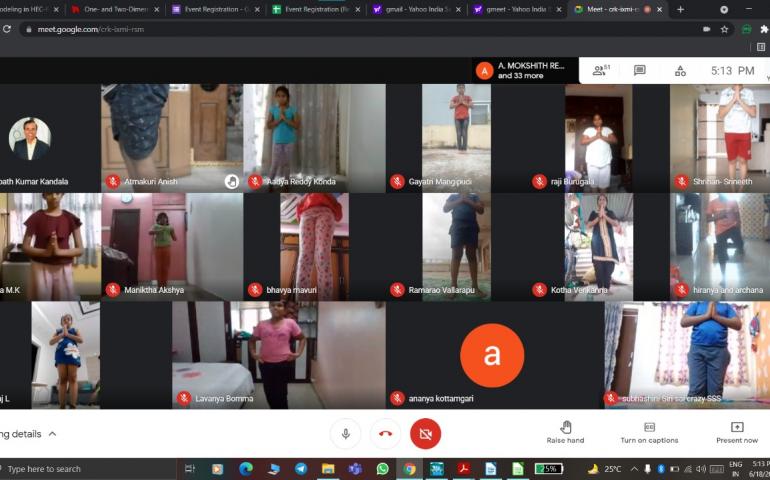Select Ramarao Vallarapu video tile
Image resolution: width=770 pixels, height=480 pixels.
coord(457,247)
